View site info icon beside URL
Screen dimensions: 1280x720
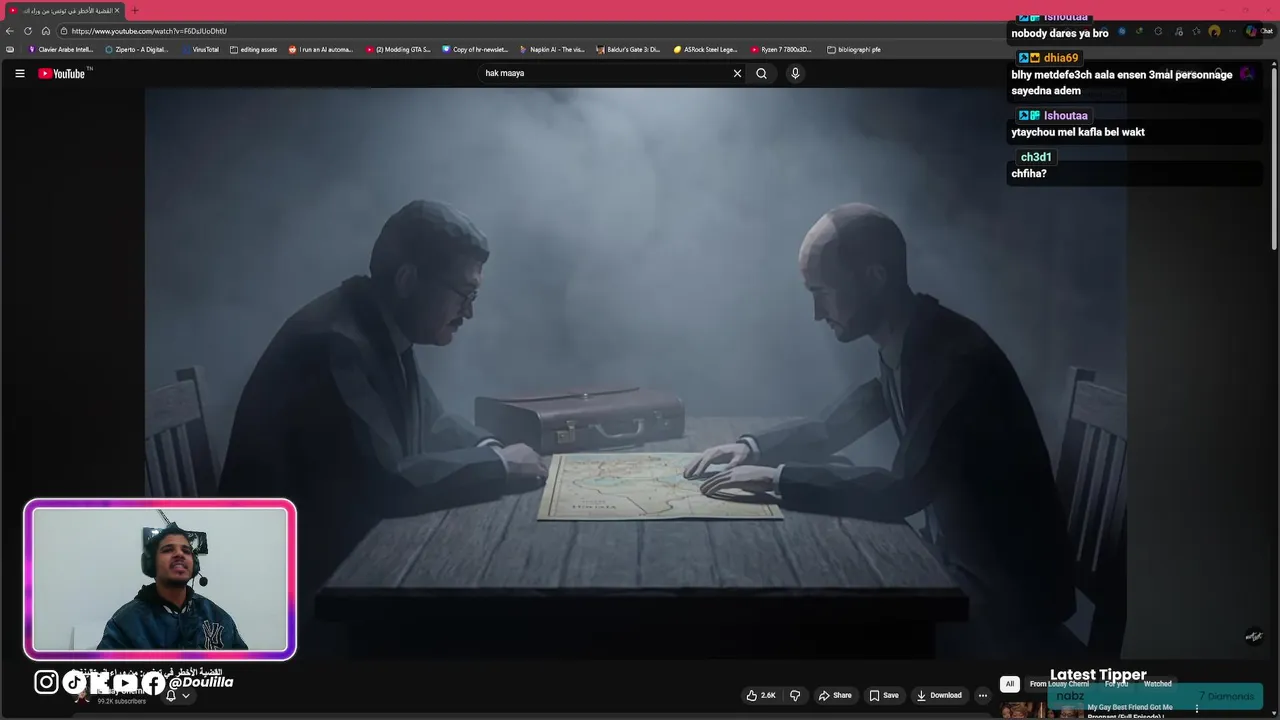pos(64,31)
